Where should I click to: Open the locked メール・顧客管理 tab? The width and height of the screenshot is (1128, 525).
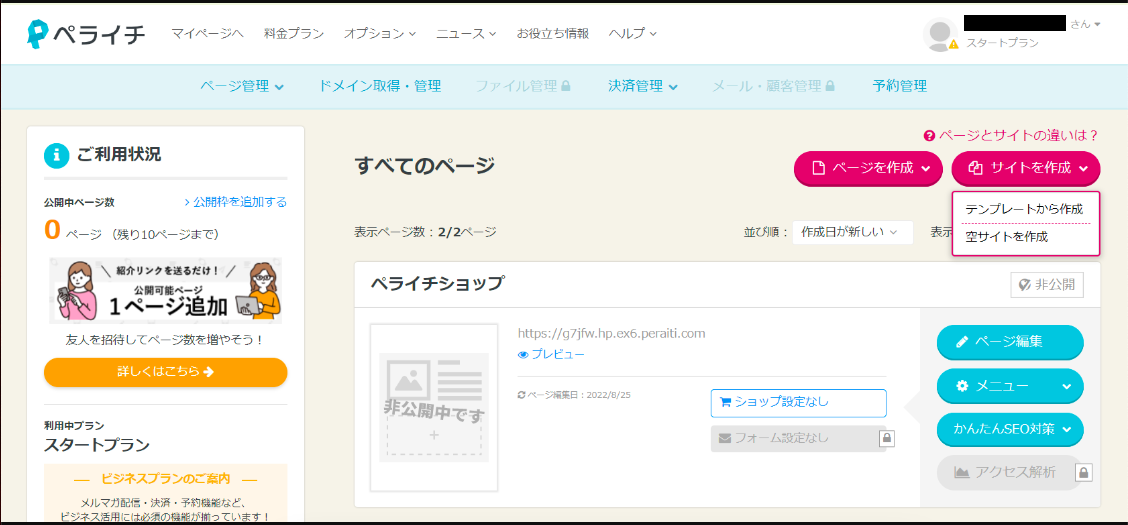click(773, 86)
